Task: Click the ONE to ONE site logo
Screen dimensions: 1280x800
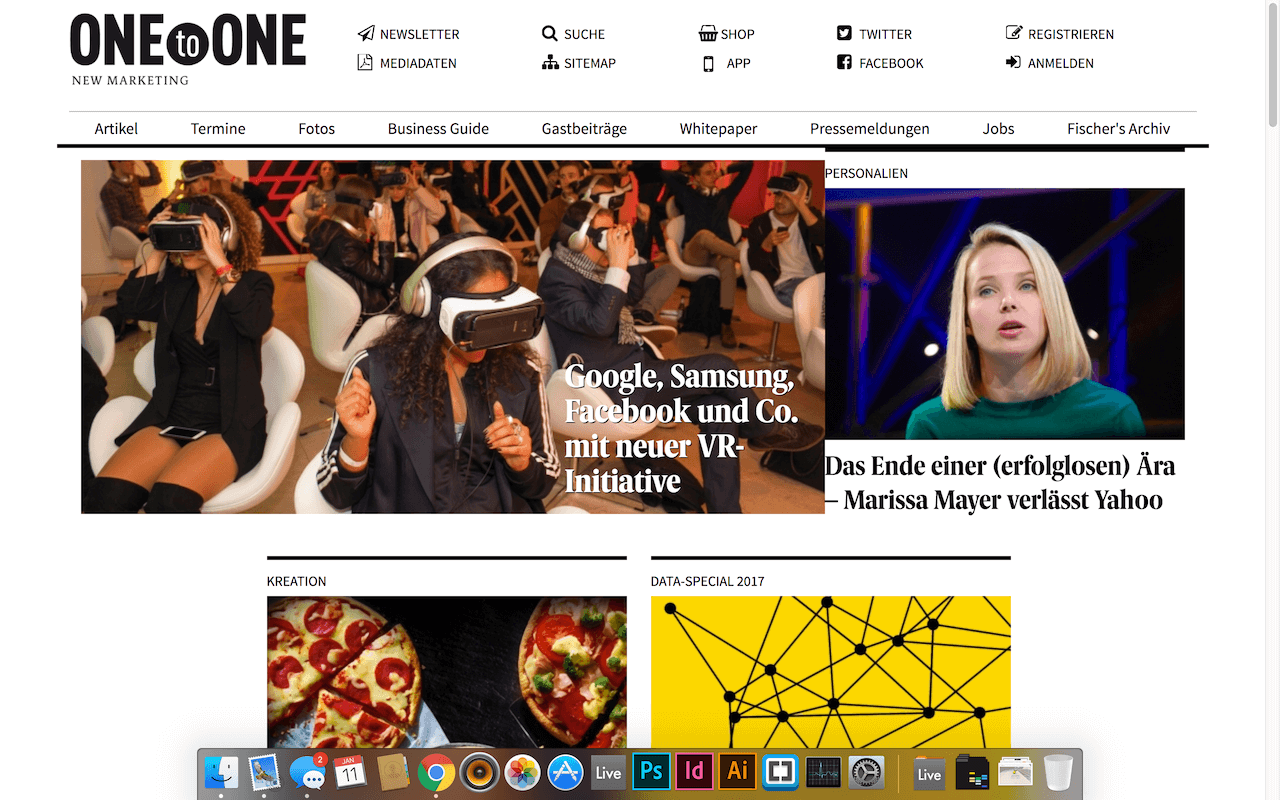Action: point(188,49)
